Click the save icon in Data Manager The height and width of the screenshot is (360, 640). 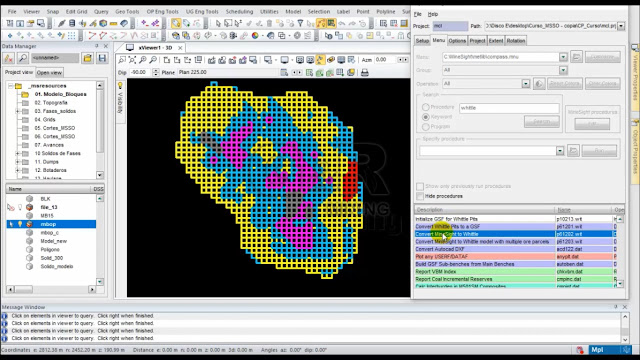tap(102, 58)
